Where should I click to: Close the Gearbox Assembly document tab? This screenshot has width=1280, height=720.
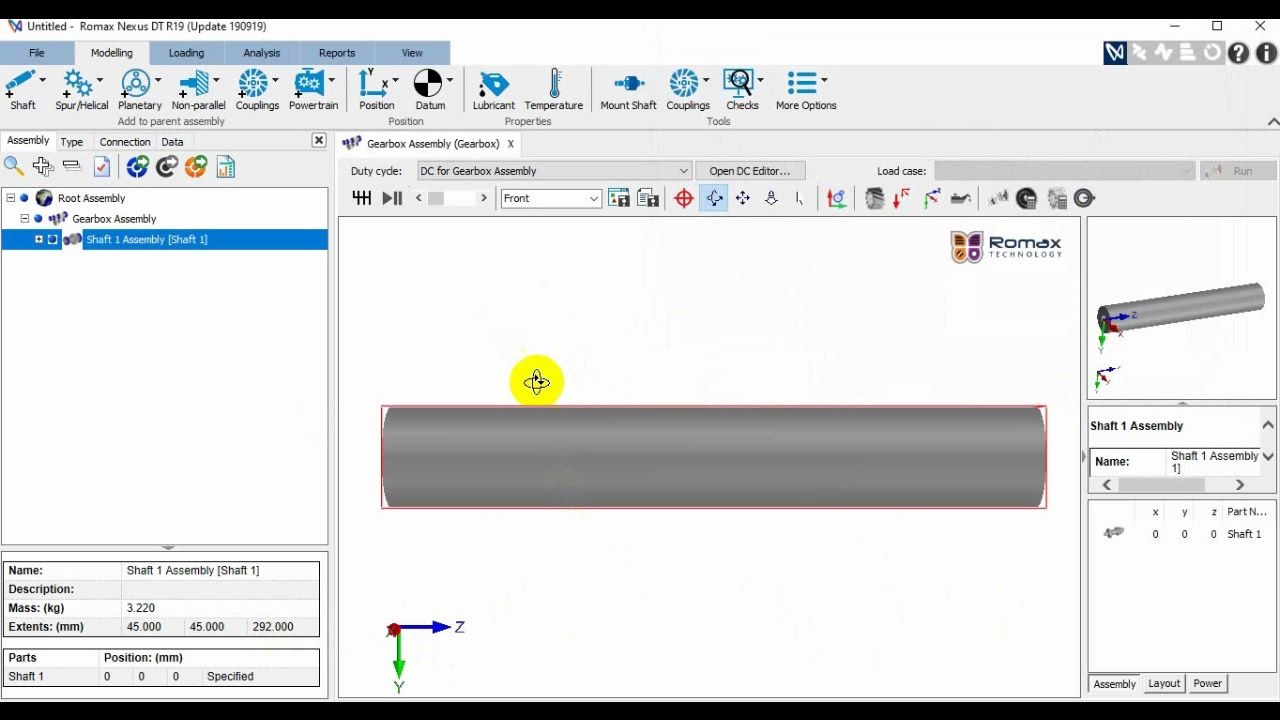[x=510, y=144]
